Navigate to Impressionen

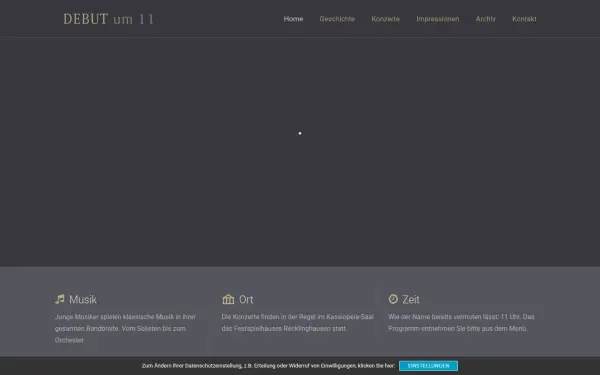pos(437,19)
